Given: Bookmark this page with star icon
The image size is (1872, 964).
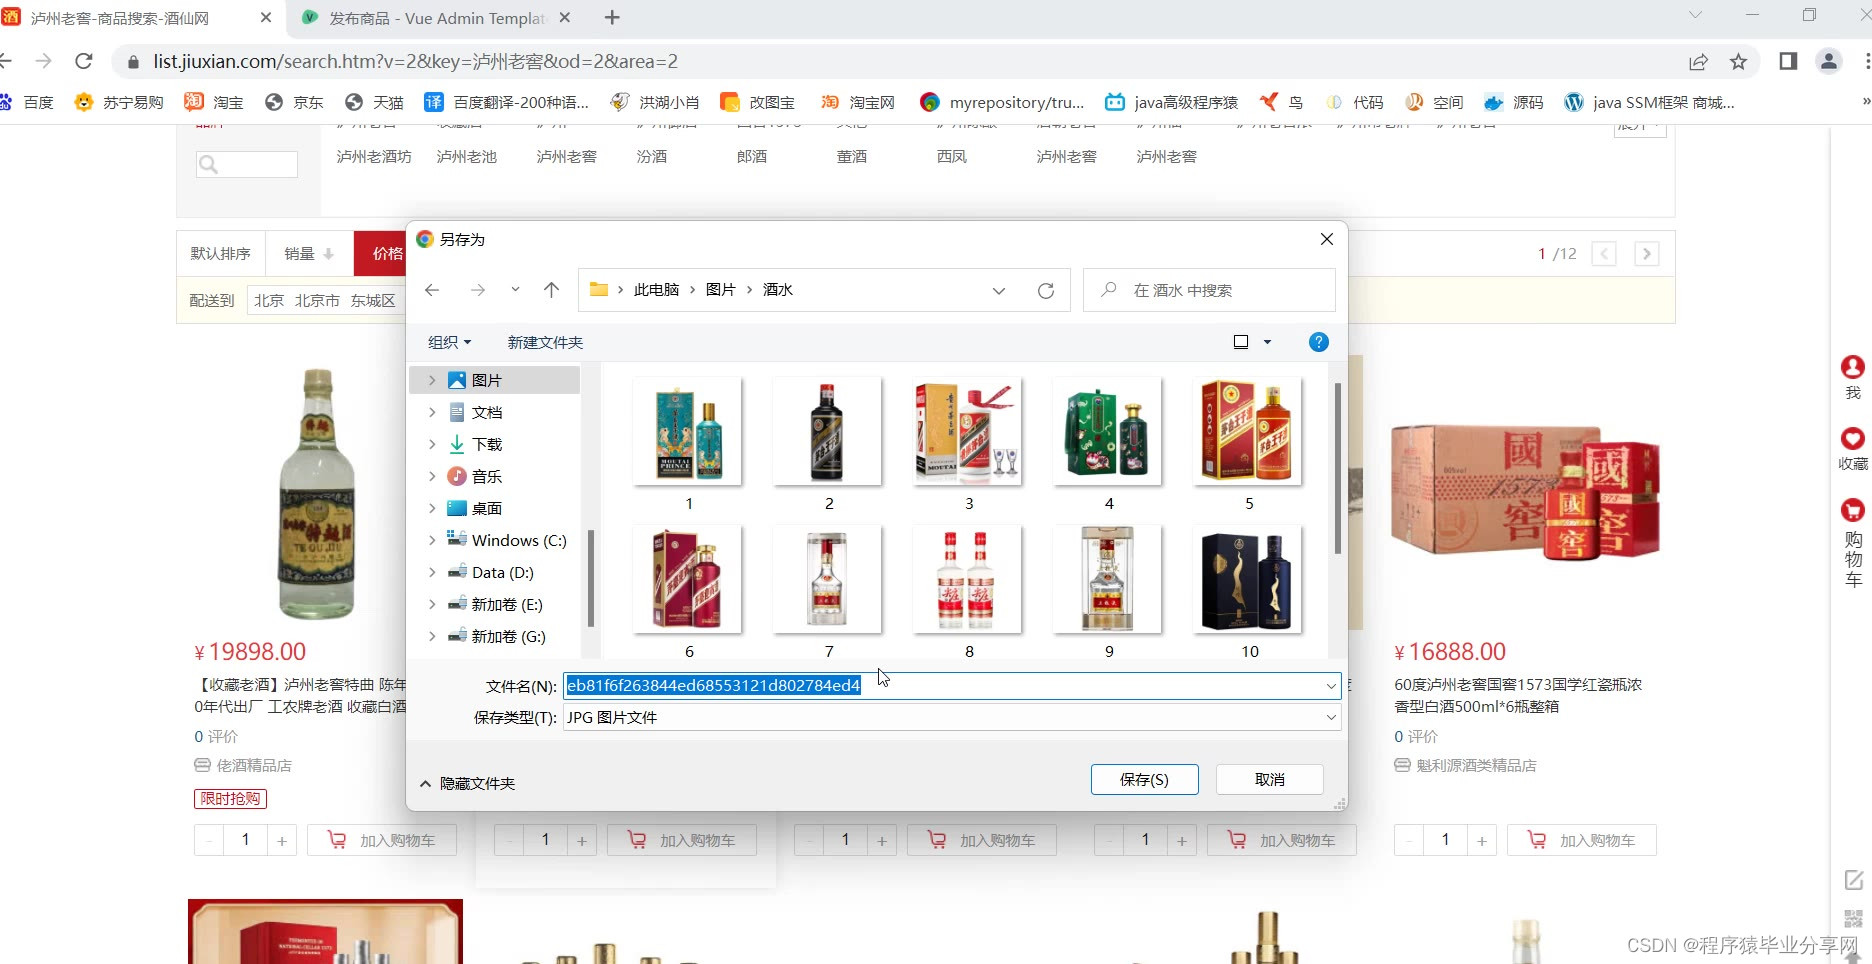Looking at the screenshot, I should coord(1739,62).
